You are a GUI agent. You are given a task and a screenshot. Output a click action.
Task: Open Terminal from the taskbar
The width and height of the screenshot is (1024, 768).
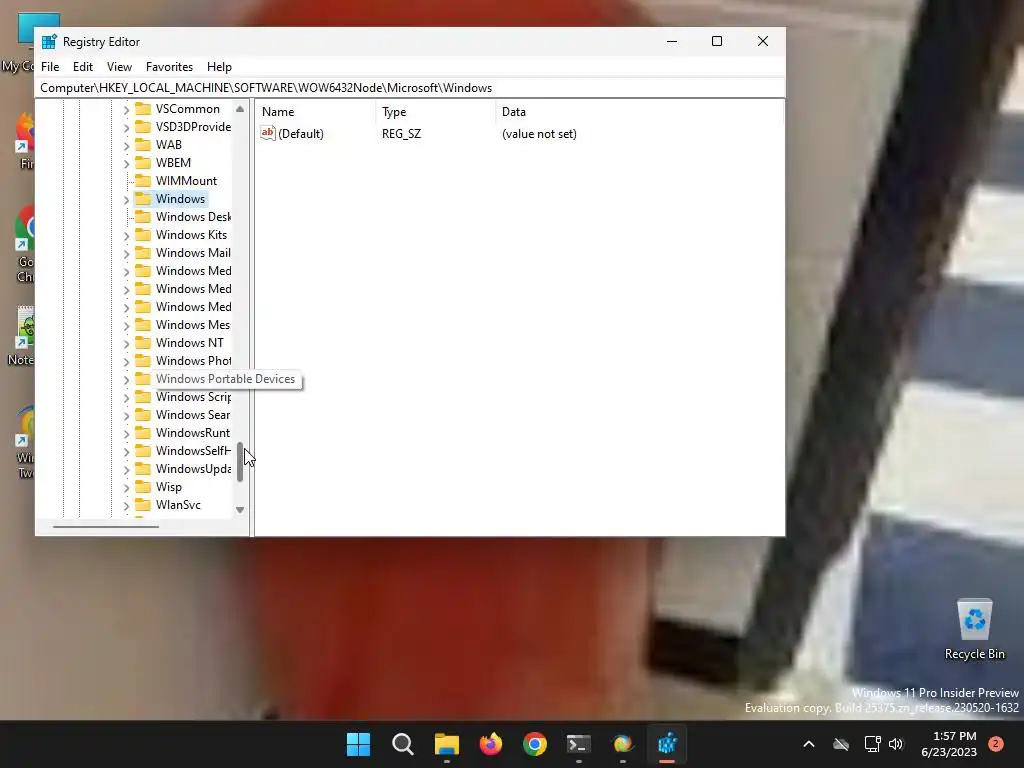[x=579, y=744]
